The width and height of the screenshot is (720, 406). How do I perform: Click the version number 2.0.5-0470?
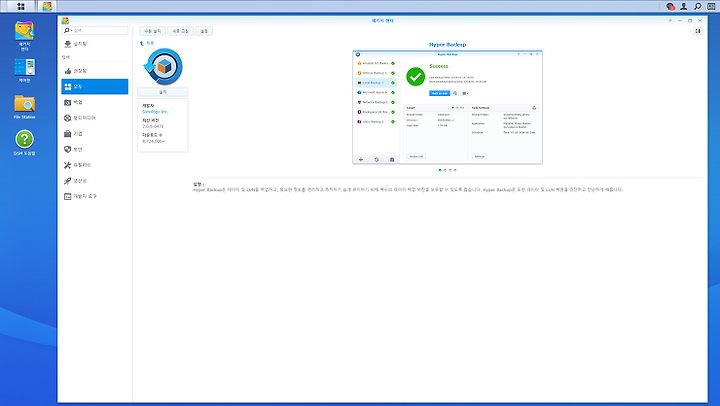(153, 126)
